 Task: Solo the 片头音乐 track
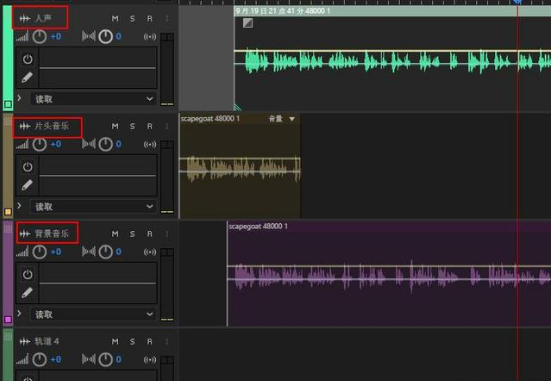132,126
